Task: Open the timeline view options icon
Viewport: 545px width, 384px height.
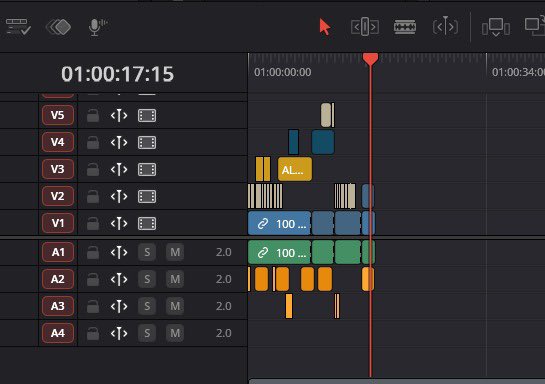Action: 18,27
